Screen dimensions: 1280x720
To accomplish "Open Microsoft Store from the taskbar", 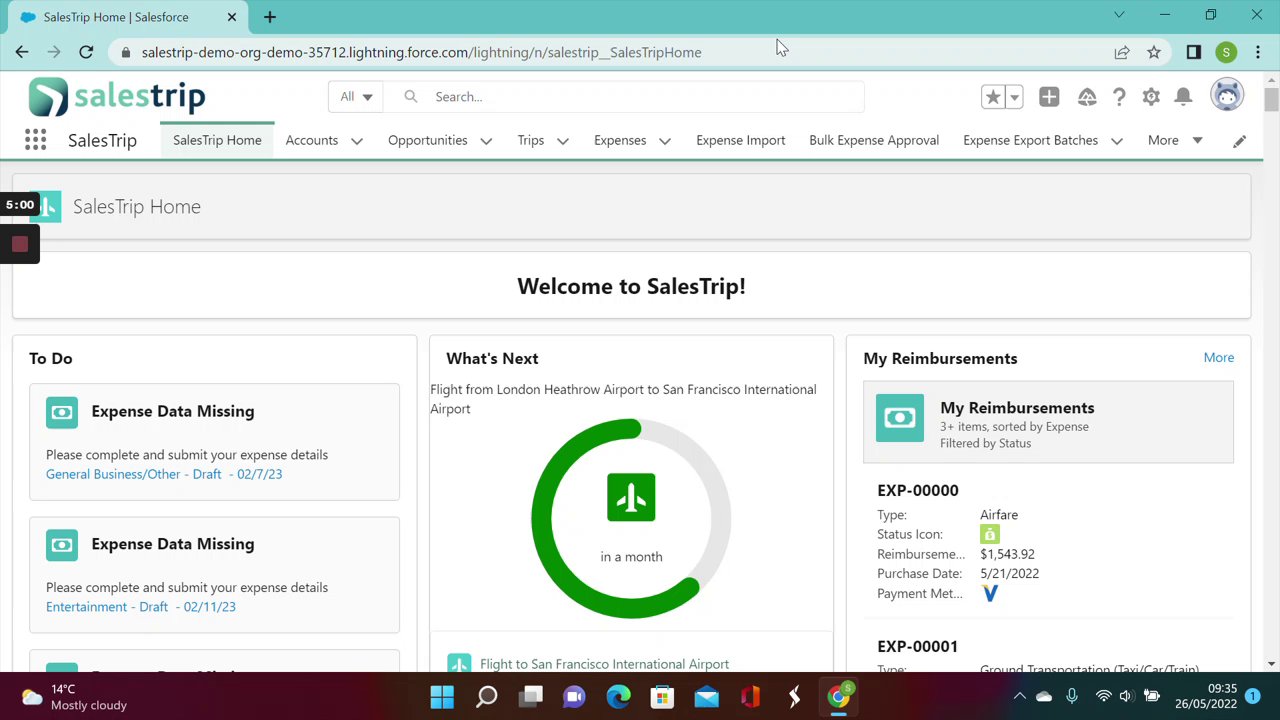I will coord(662,696).
